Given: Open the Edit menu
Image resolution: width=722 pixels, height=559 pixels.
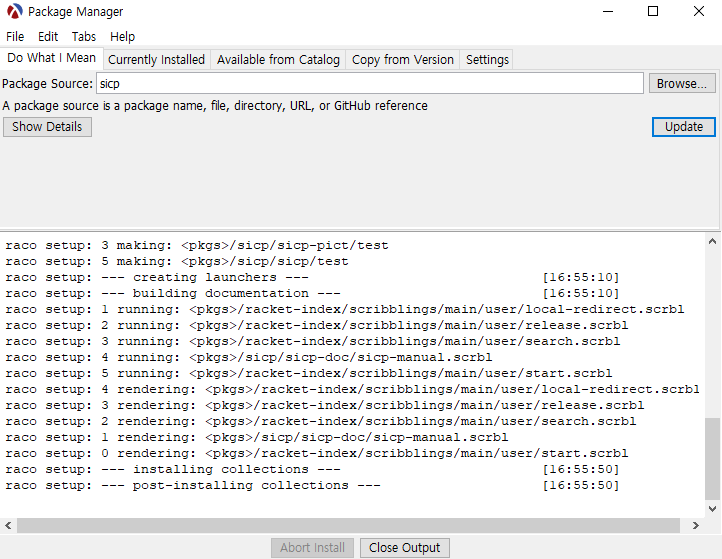Looking at the screenshot, I should (x=48, y=36).
